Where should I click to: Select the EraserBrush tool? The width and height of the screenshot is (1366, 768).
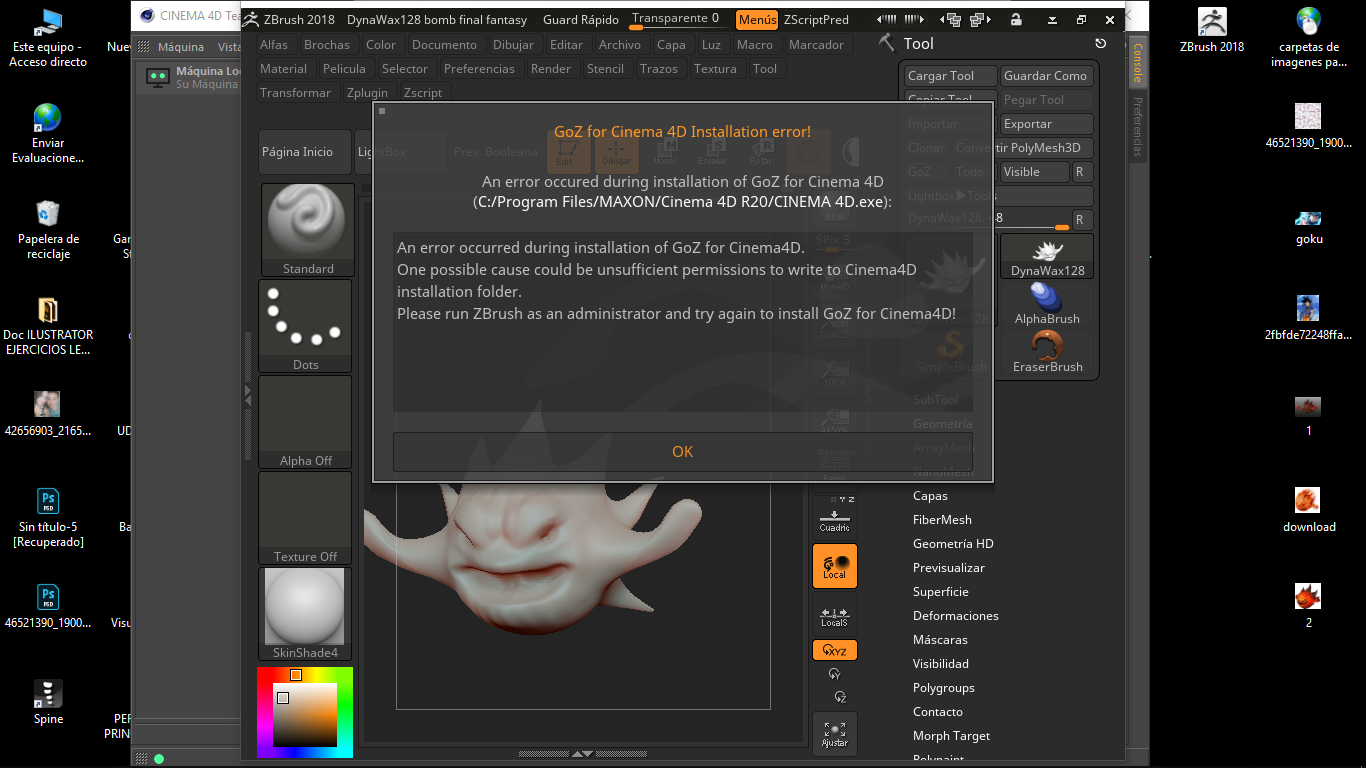pos(1047,352)
